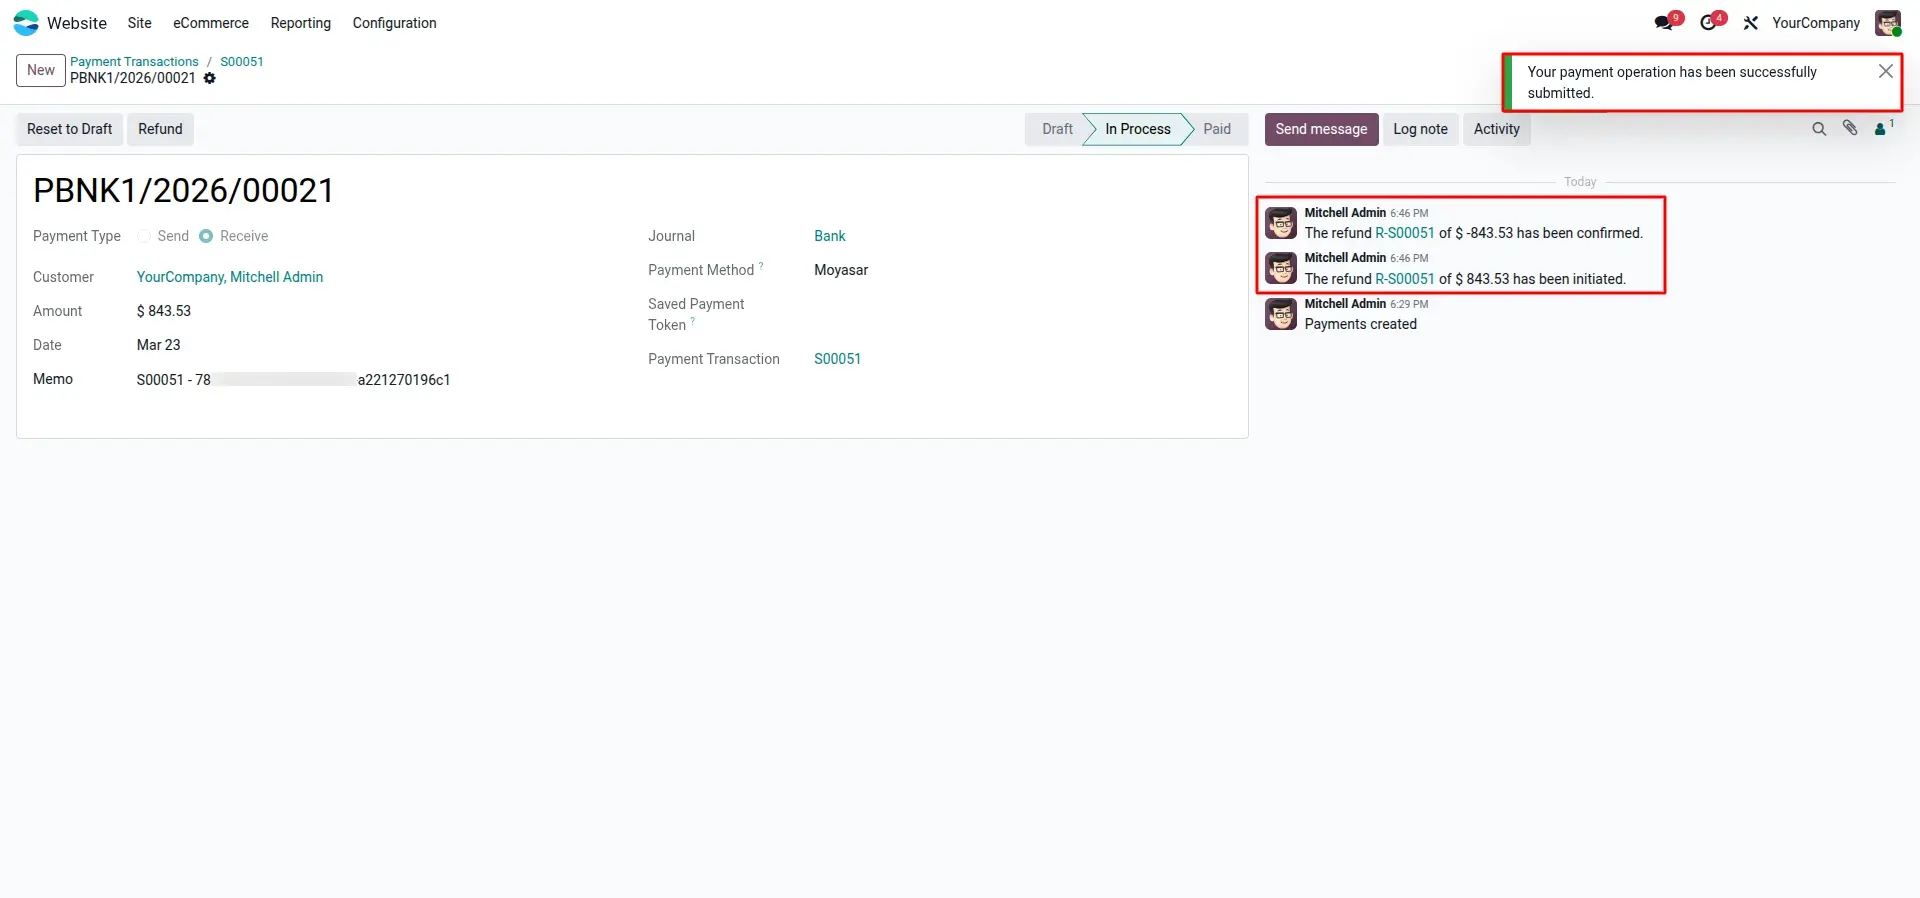This screenshot has height=898, width=1920.
Task: Open the Website app home logo
Action: 26,23
